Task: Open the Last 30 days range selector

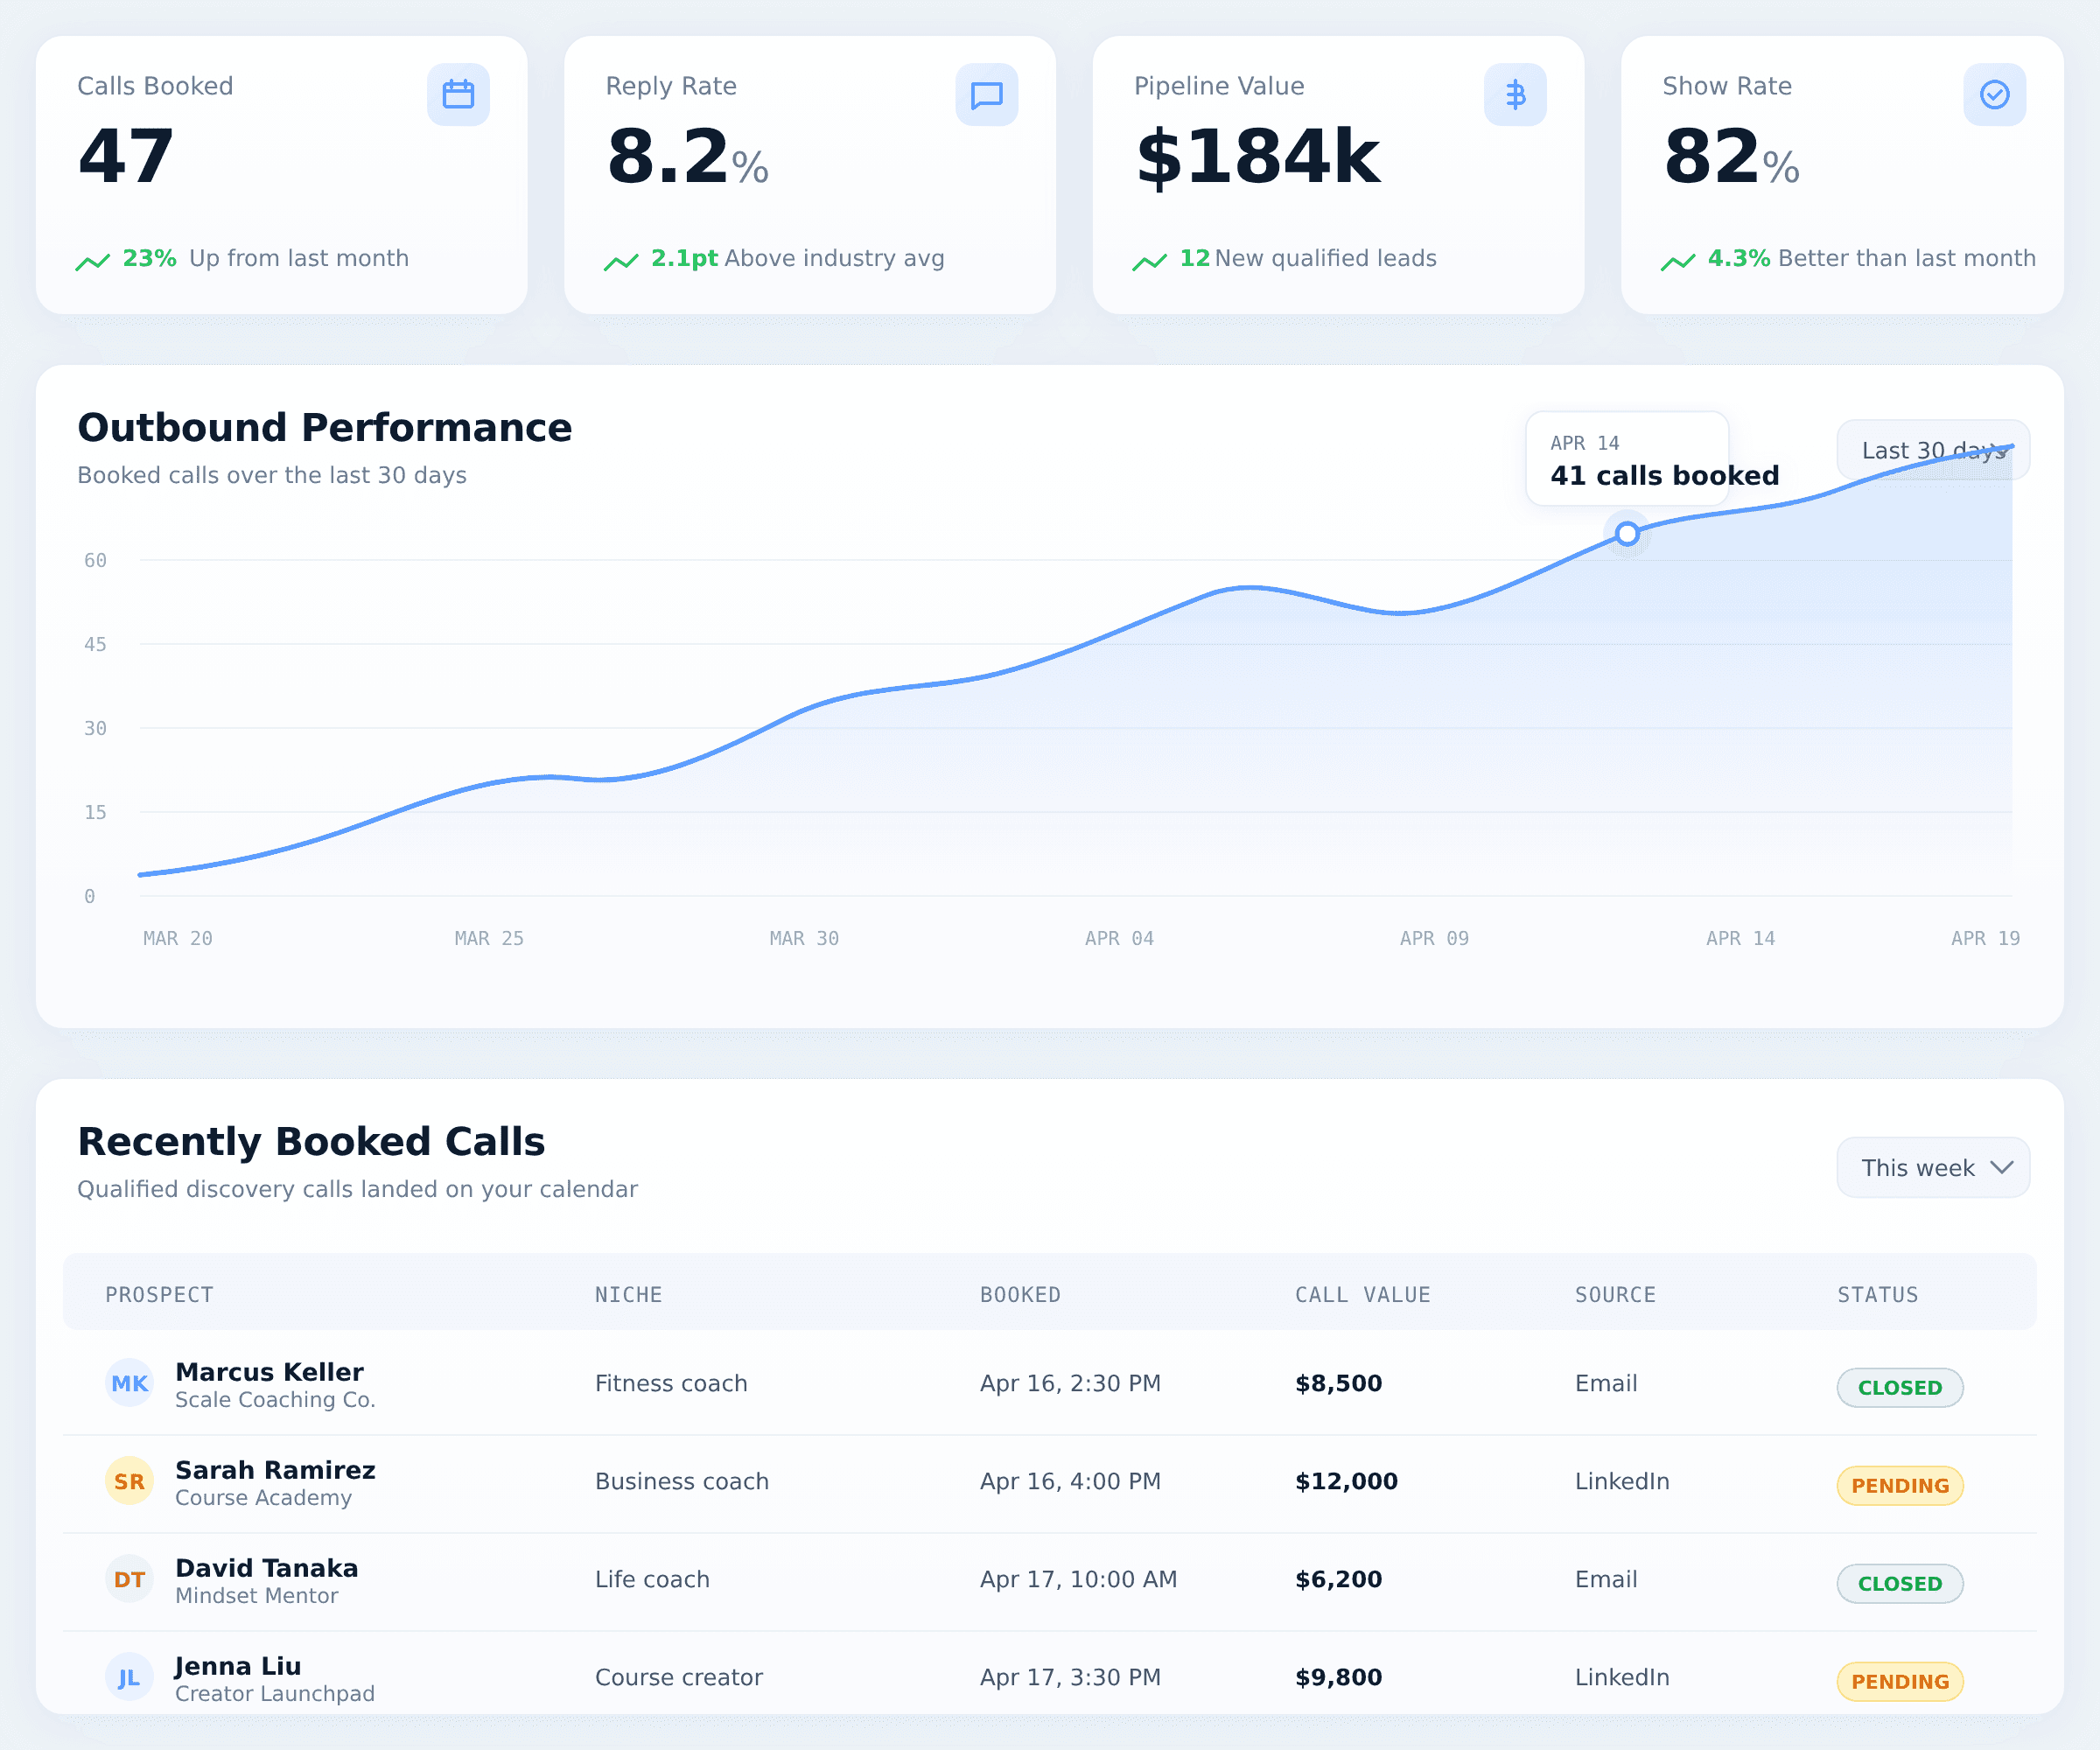Action: (1932, 450)
